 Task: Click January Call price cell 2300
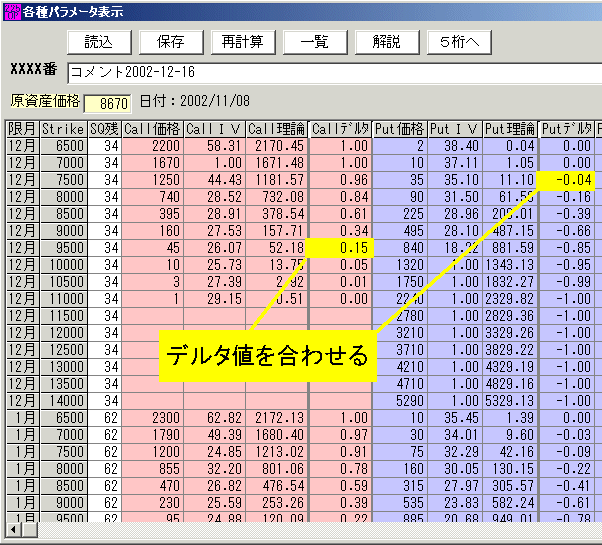click(x=153, y=418)
